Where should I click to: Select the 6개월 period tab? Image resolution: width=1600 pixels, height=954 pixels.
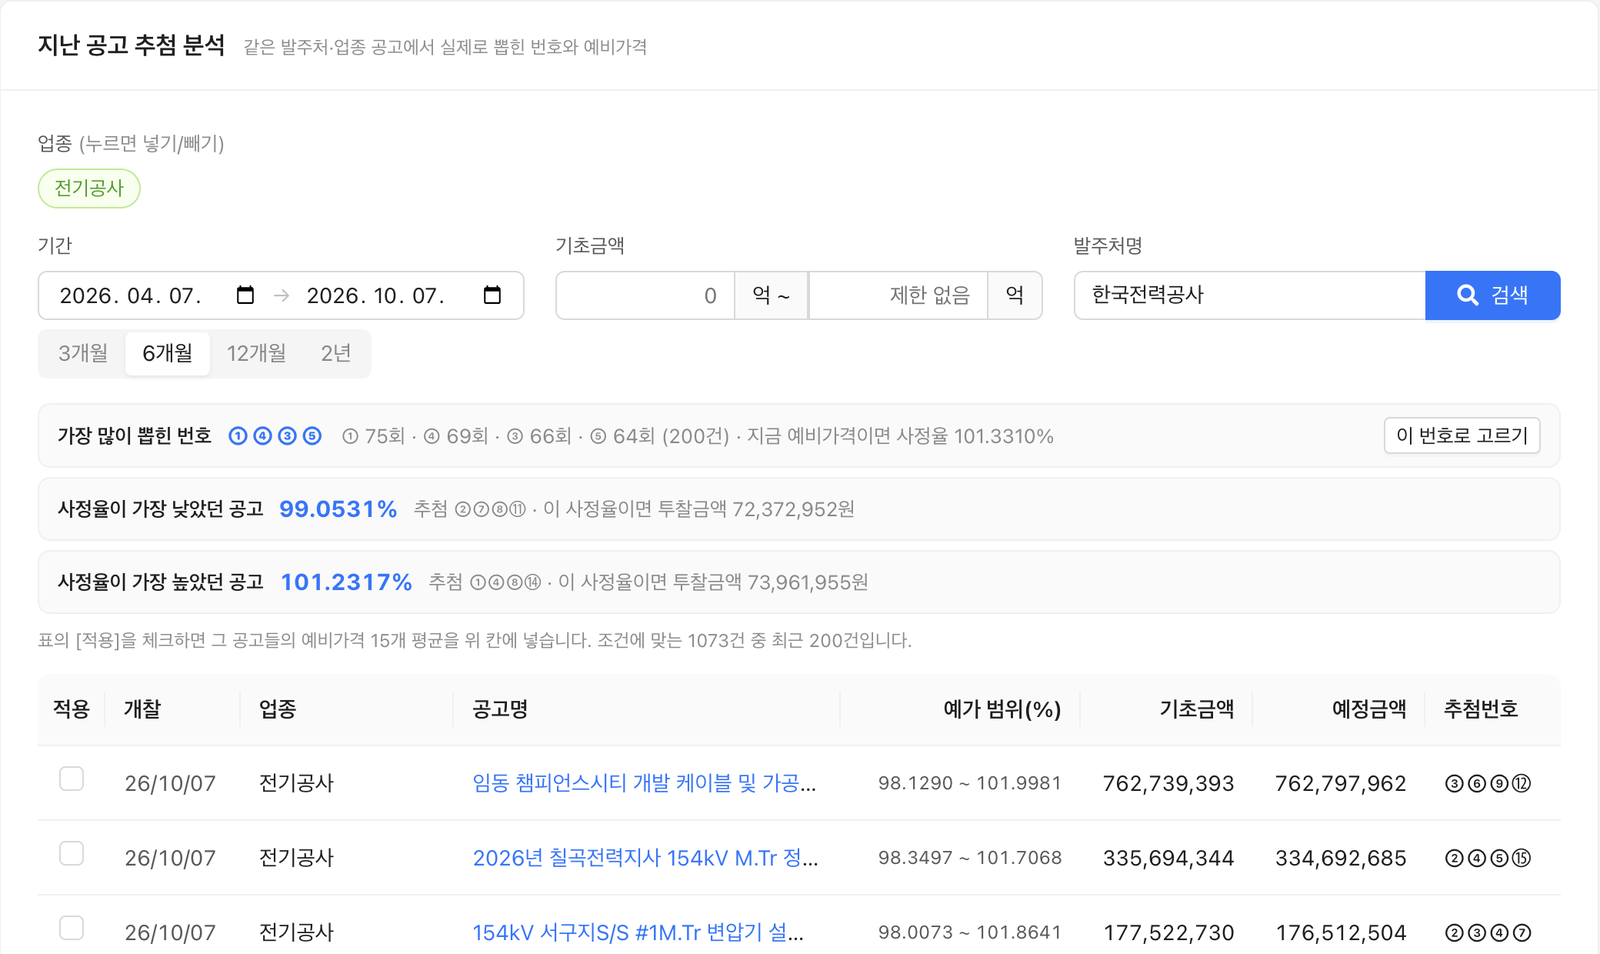[x=167, y=353]
